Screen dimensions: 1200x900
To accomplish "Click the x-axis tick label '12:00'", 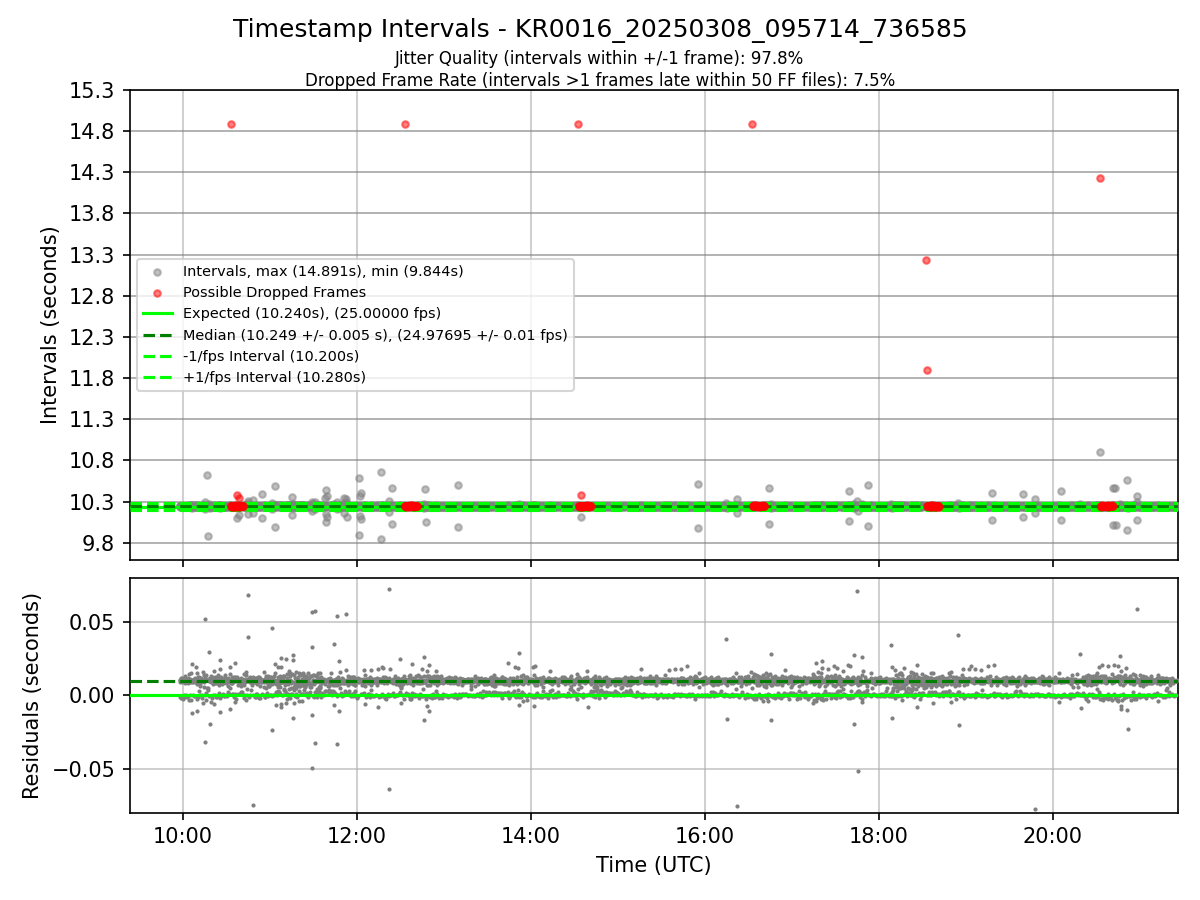I will pyautogui.click(x=357, y=835).
